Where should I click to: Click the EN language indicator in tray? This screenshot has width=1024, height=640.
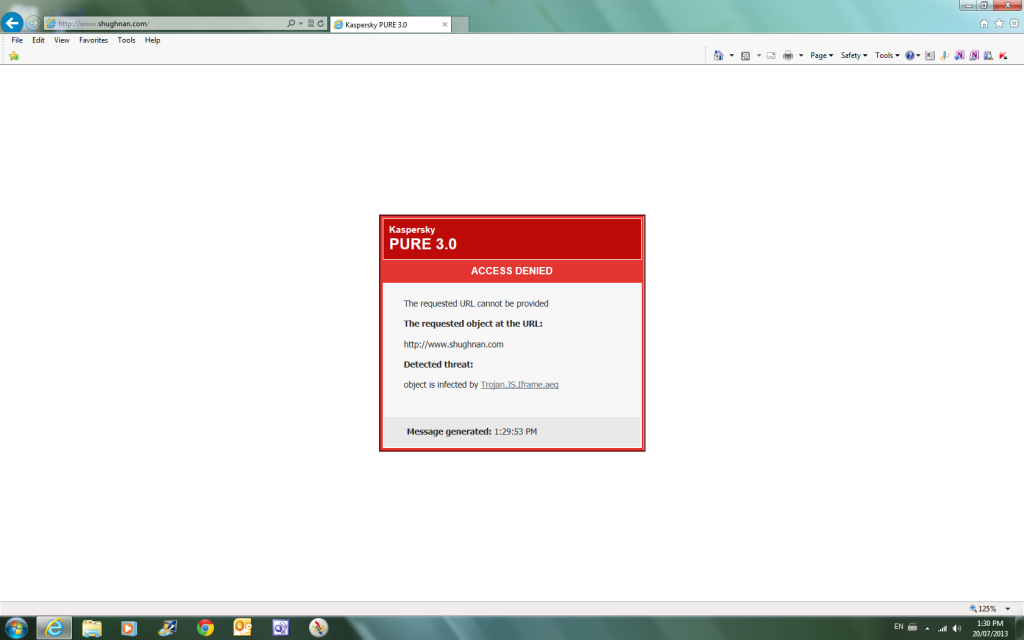coord(899,627)
